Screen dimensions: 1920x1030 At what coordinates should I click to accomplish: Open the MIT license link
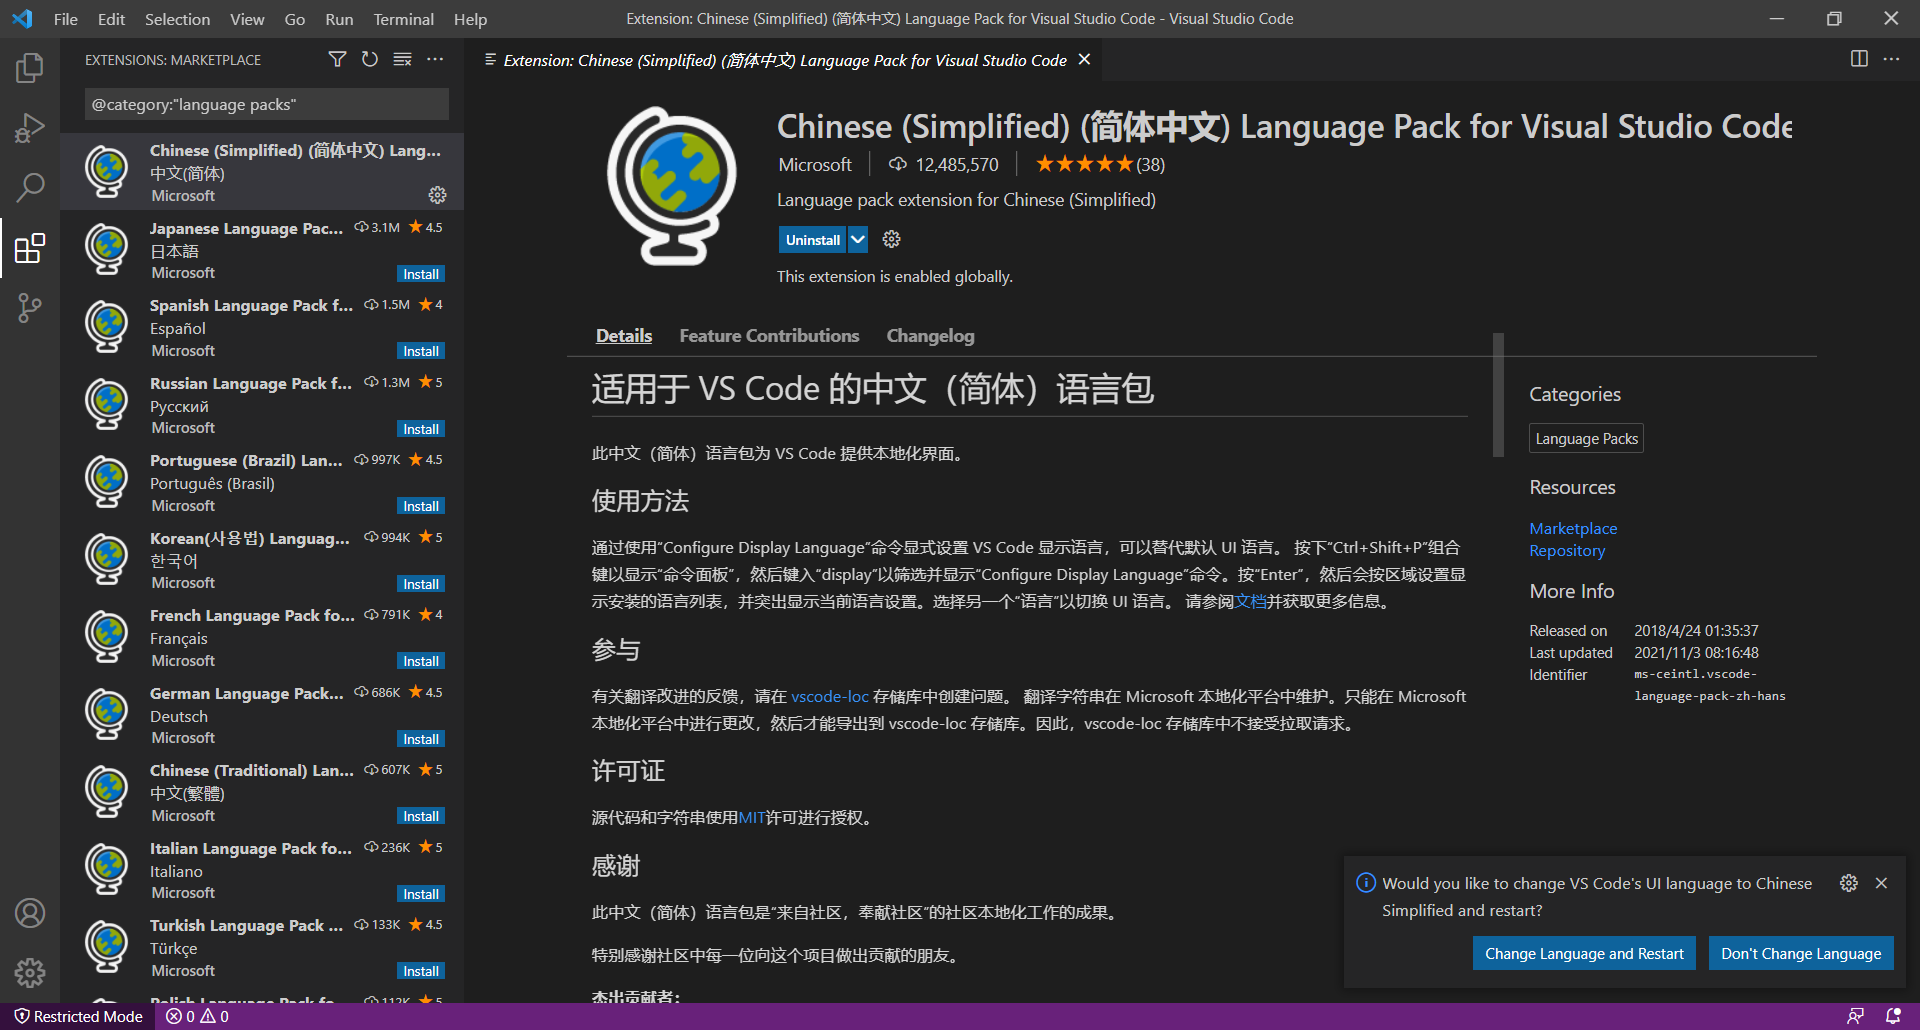751,817
